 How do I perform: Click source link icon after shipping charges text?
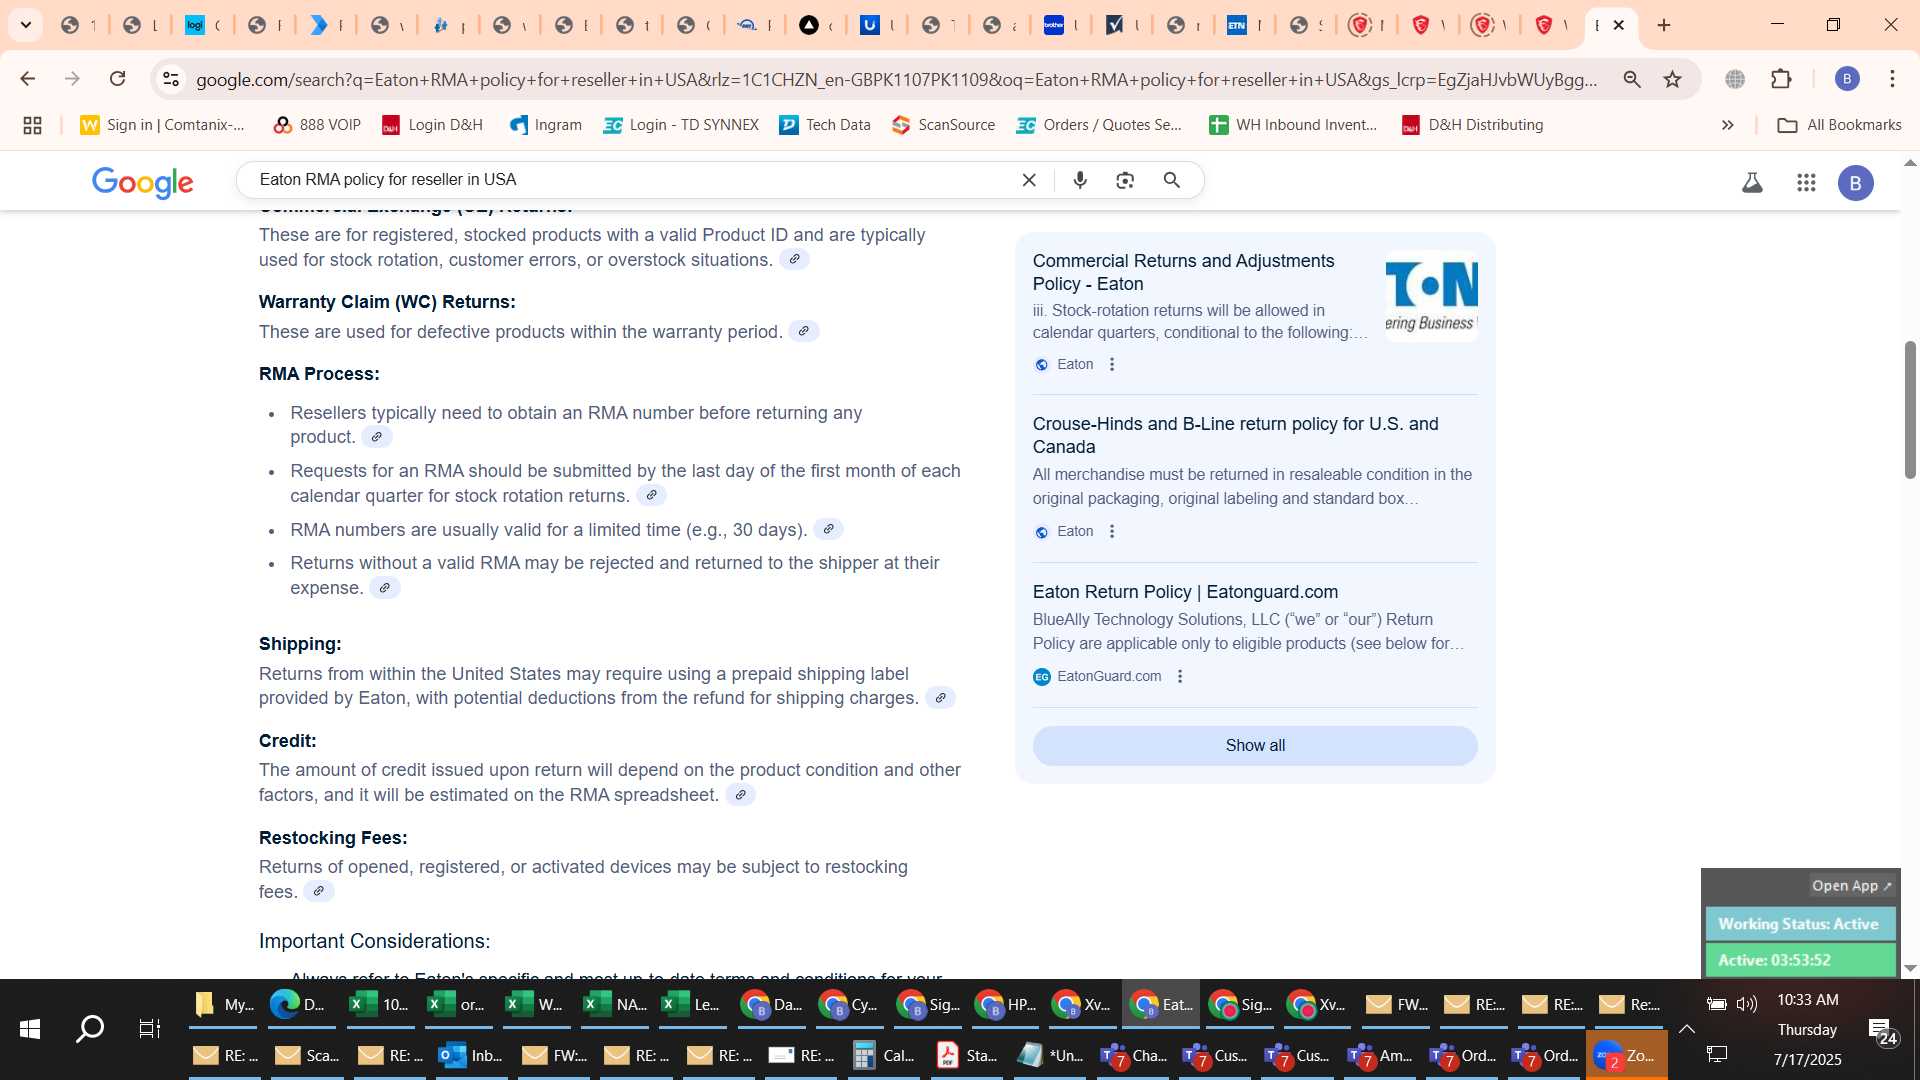(x=940, y=698)
